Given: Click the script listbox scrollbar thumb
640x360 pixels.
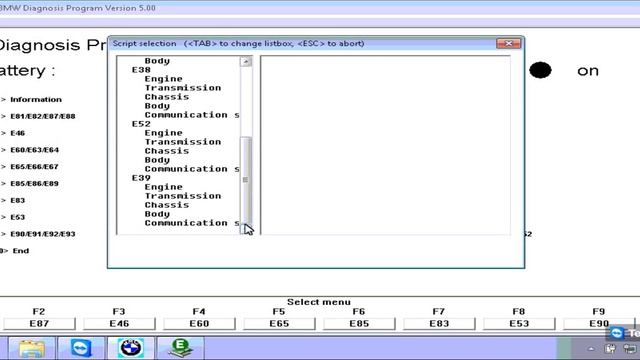Looking at the screenshot, I should coord(245,180).
